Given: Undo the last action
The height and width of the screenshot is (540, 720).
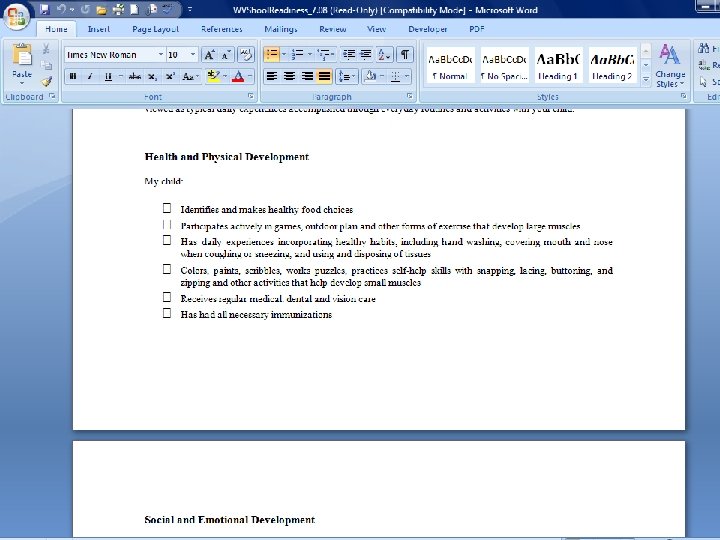Looking at the screenshot, I should tap(61, 9).
